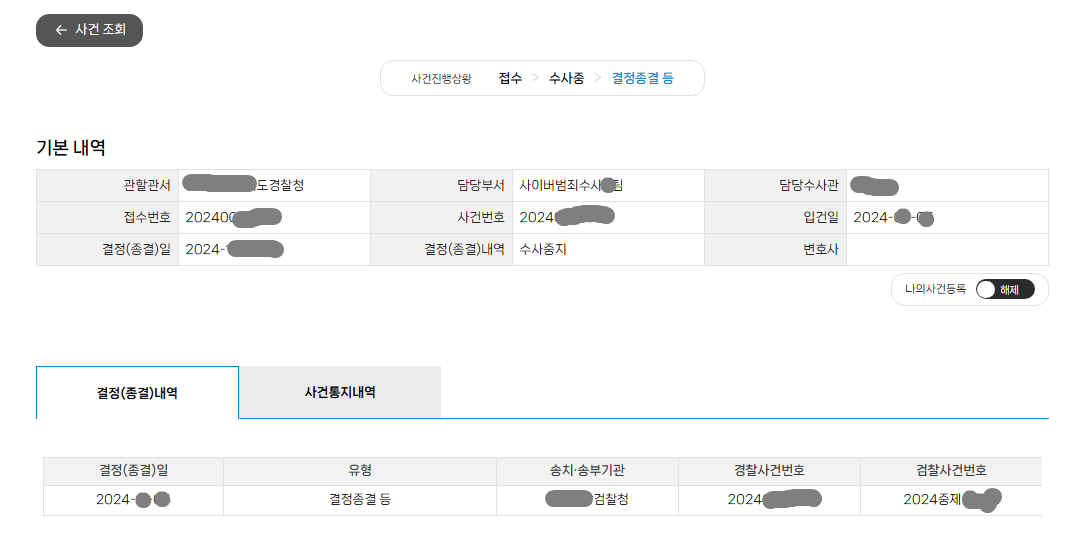Click the 사이버범죄수사 department value

571,185
